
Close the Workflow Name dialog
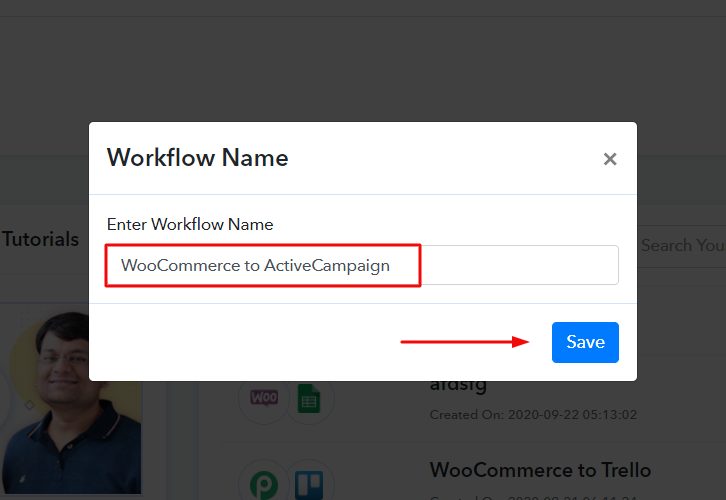point(610,159)
